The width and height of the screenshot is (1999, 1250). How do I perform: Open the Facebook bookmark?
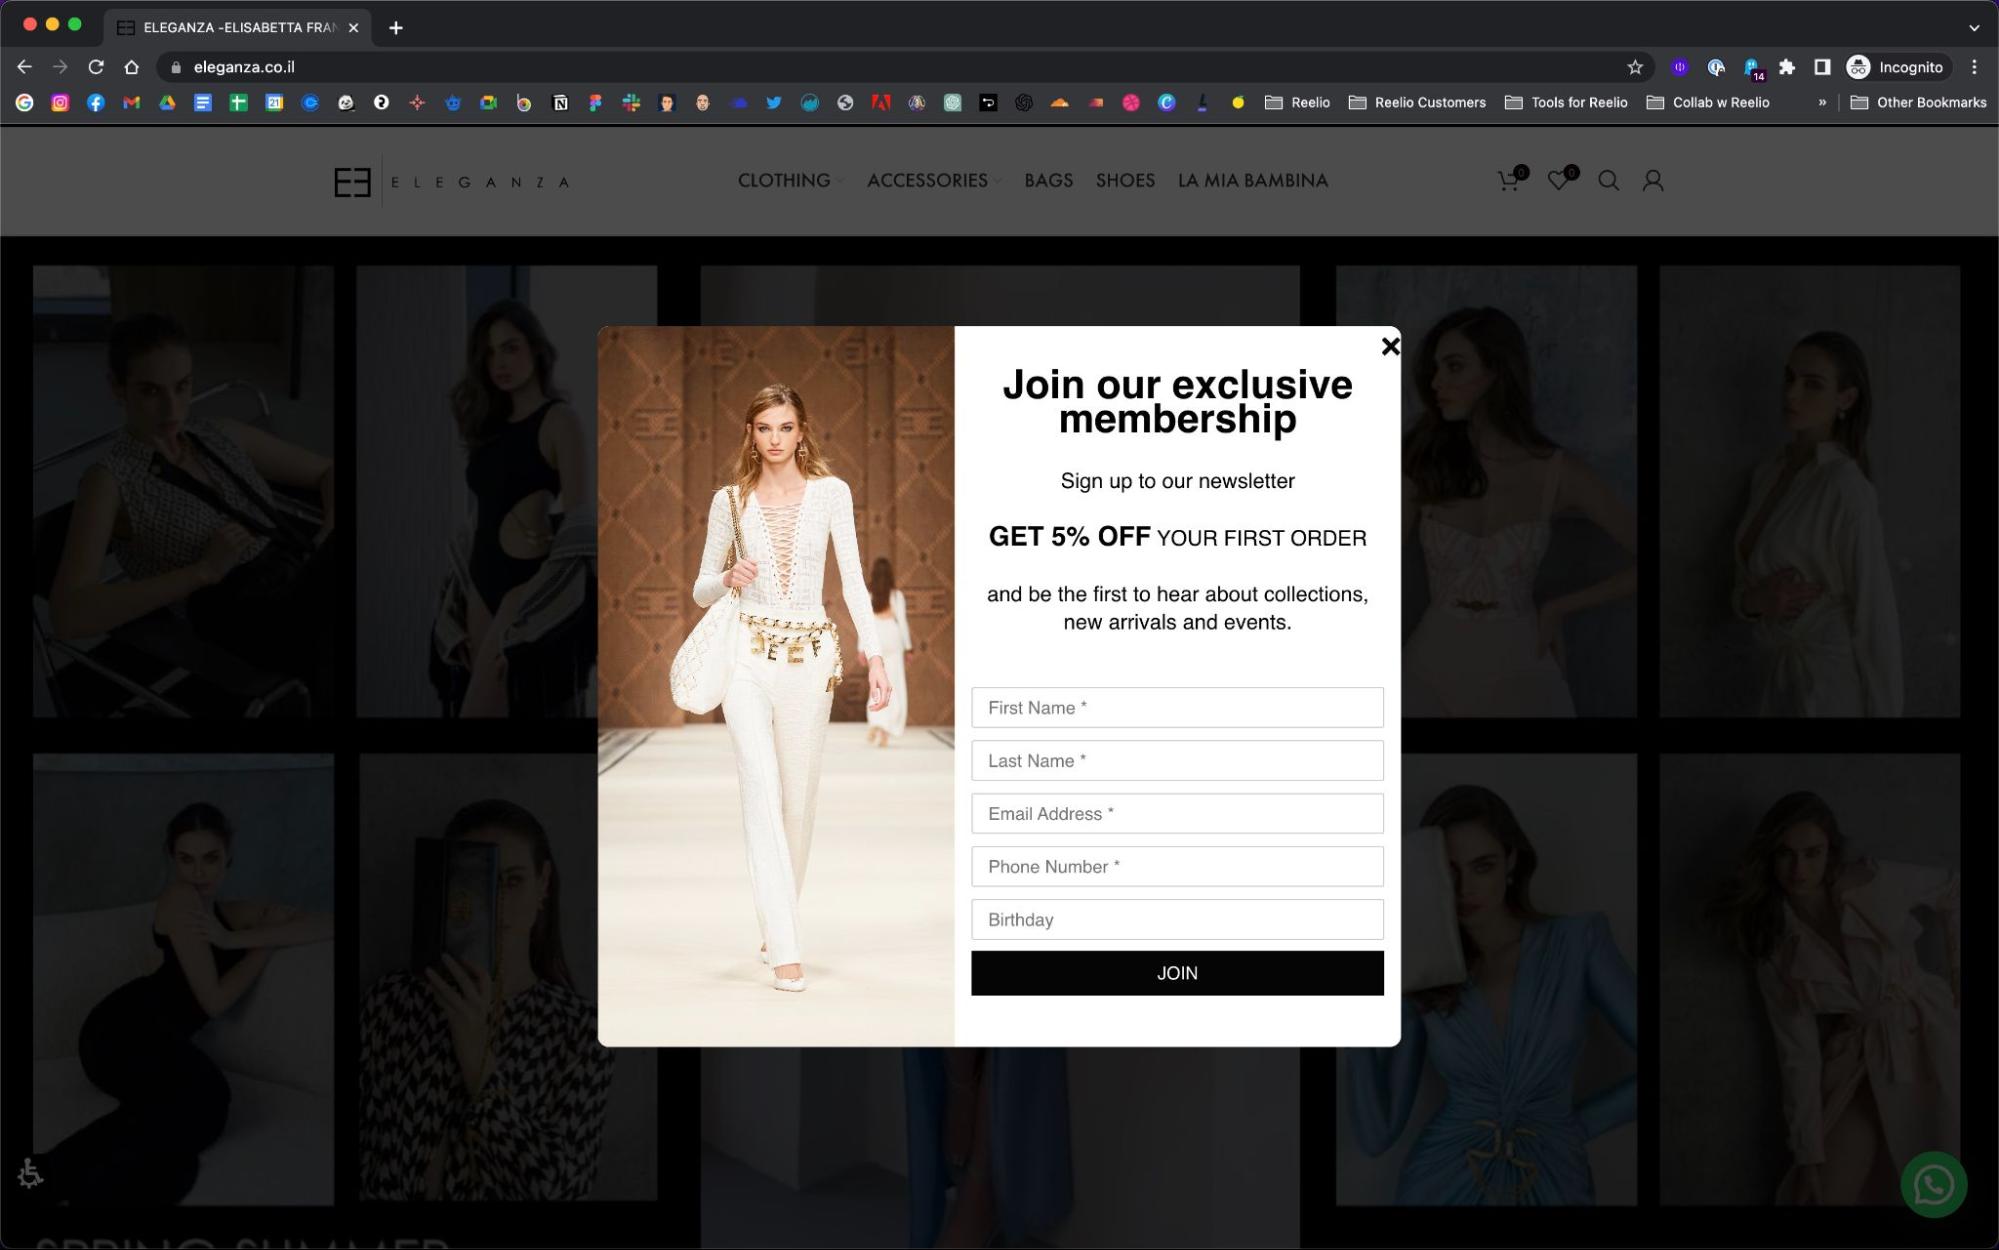[96, 102]
